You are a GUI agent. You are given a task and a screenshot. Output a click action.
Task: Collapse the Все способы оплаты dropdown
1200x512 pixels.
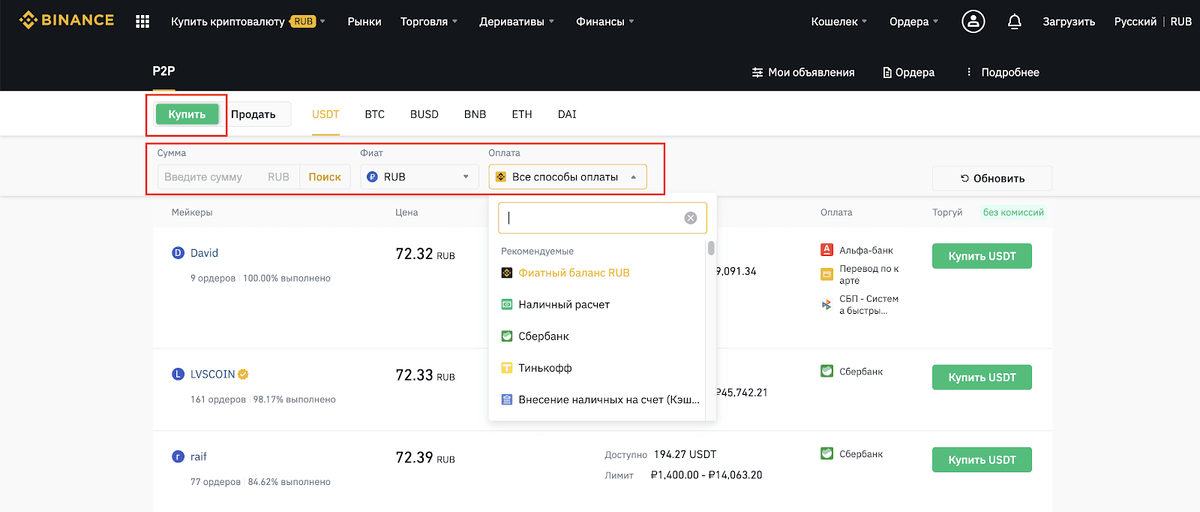pos(567,177)
